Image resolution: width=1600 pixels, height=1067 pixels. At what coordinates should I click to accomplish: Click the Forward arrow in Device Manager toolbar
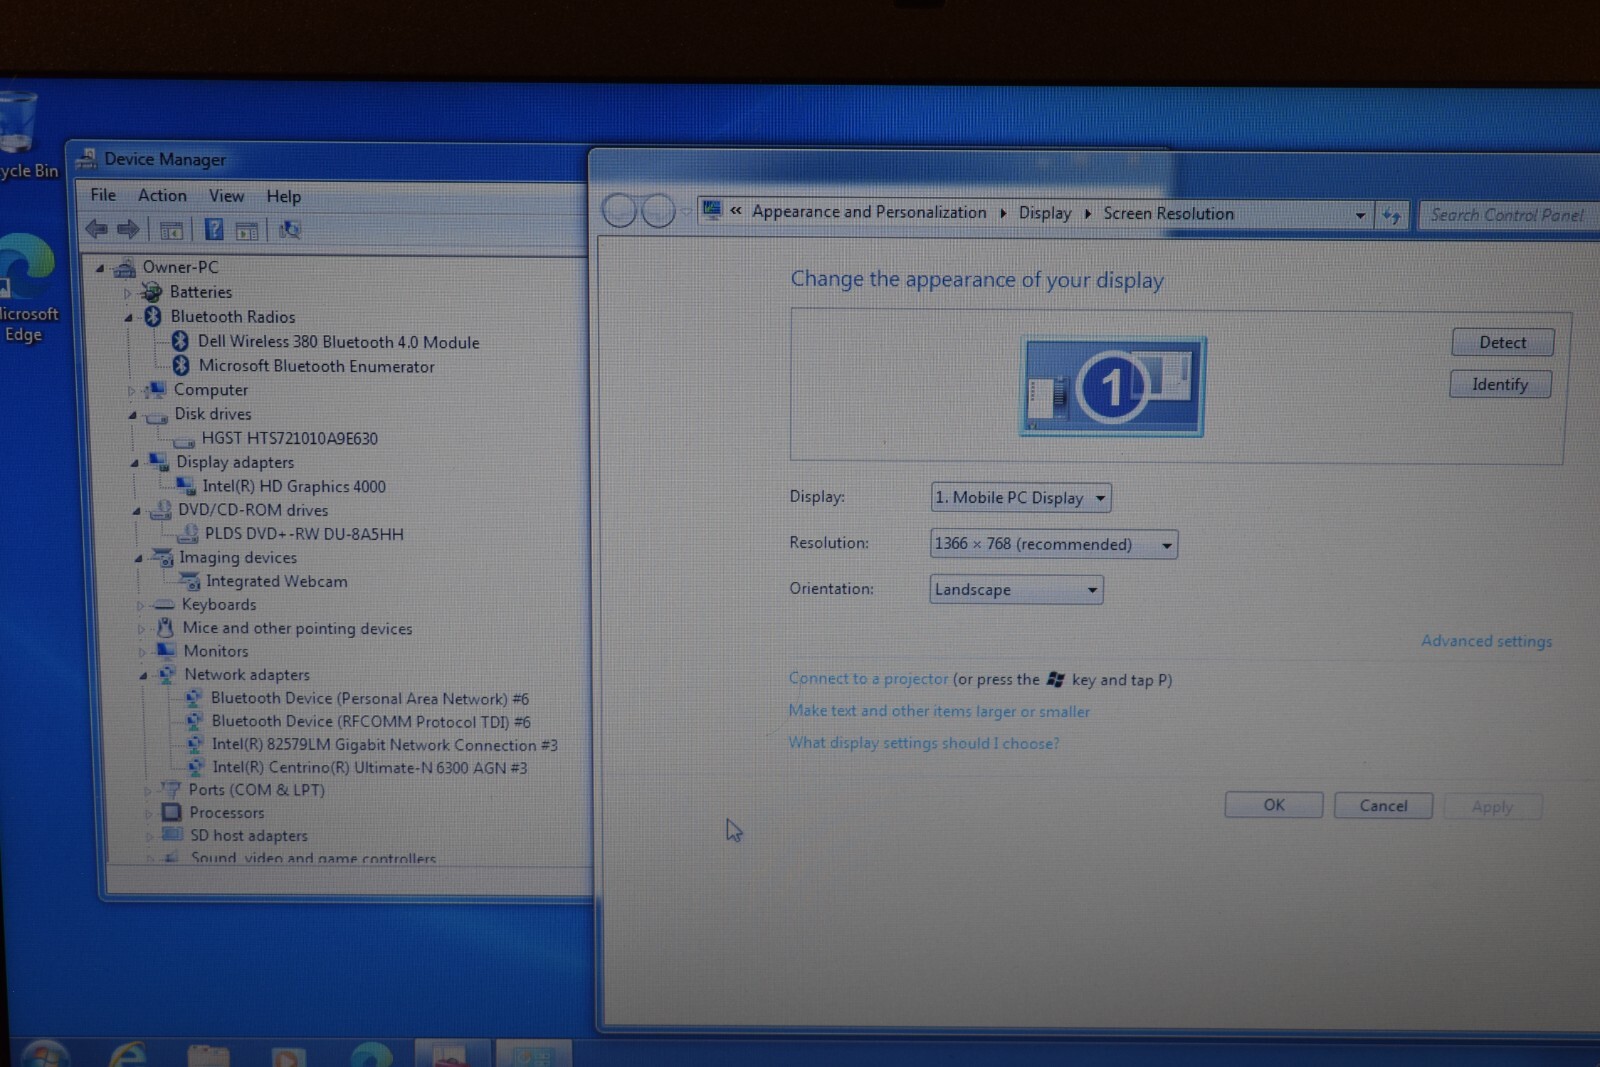[128, 229]
